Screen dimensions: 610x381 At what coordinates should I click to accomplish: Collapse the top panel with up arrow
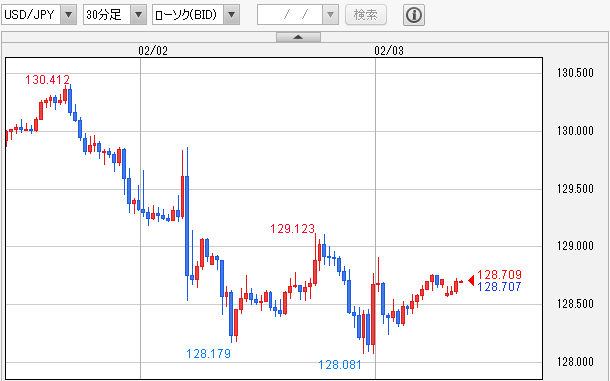298,37
